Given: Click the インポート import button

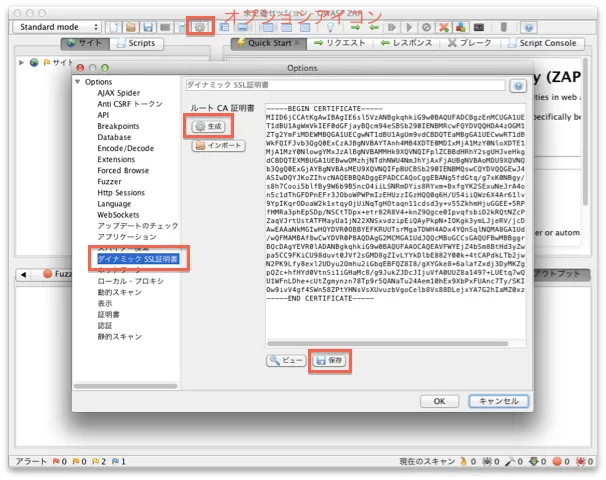Looking at the screenshot, I should [x=217, y=145].
